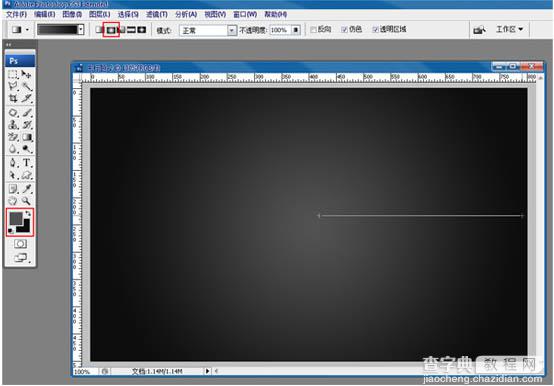Select the Rectangular Marquee tool
Screen dimensions: 554x386
(13, 75)
